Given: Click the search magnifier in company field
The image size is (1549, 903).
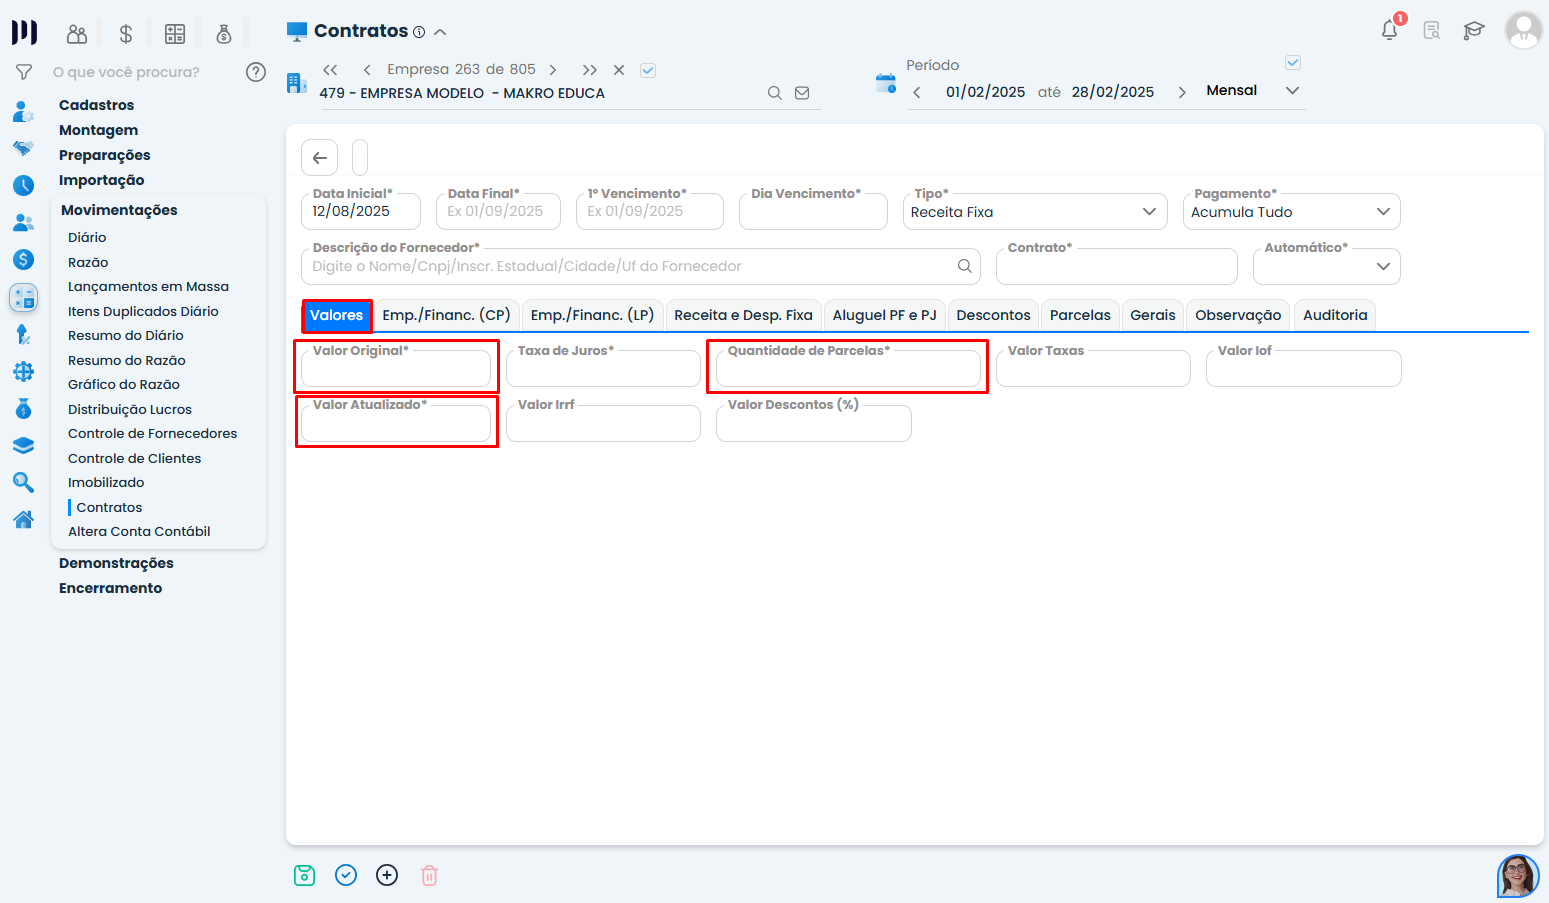Looking at the screenshot, I should (x=774, y=93).
